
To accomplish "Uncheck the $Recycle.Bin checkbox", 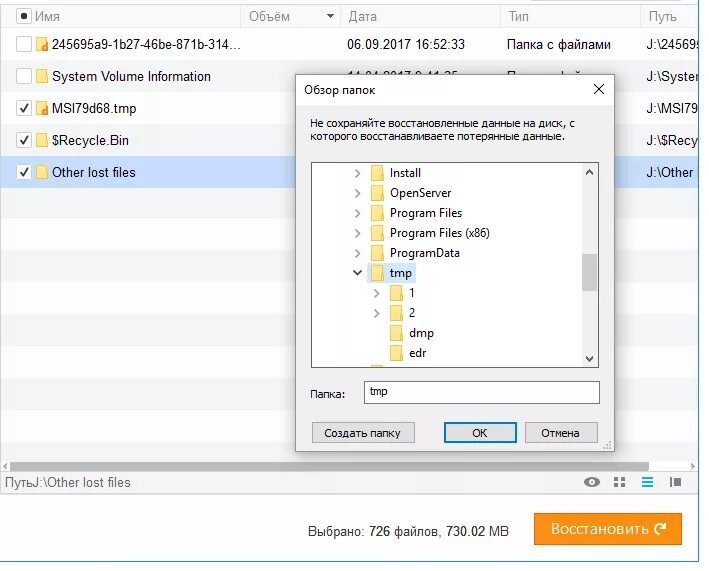I will 24,140.
